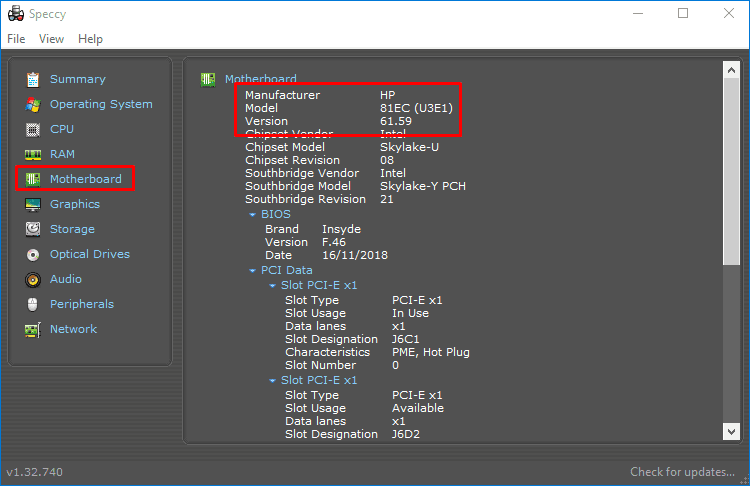Select the Motherboard sidebar entry
Image resolution: width=750 pixels, height=486 pixels.
[86, 179]
